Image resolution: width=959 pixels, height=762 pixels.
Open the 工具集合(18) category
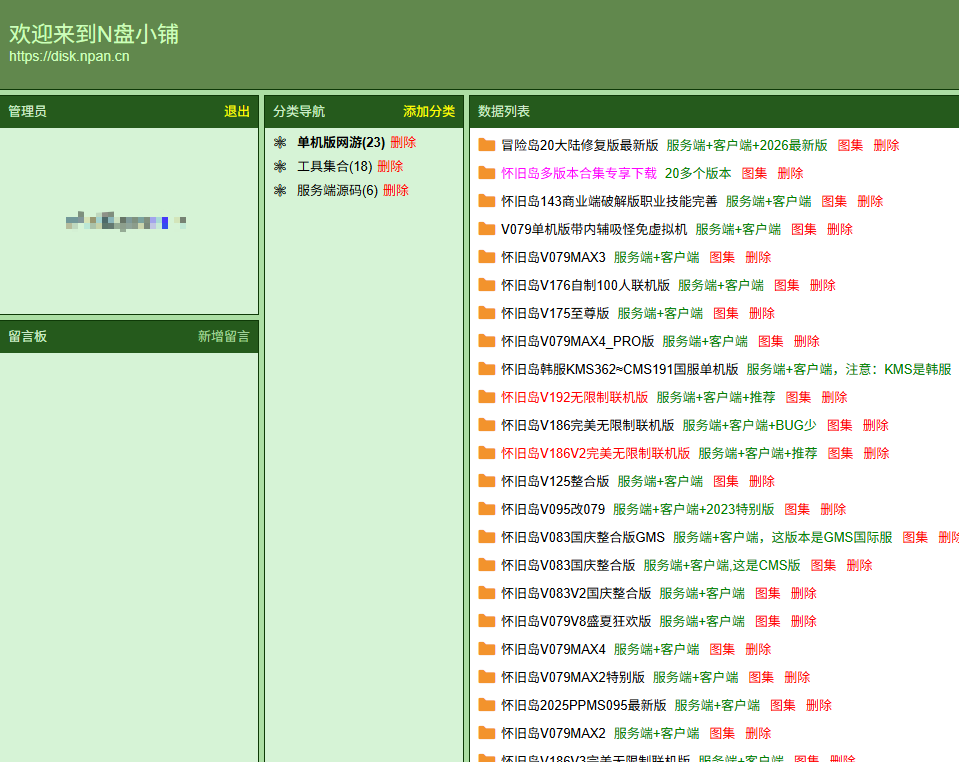point(335,166)
